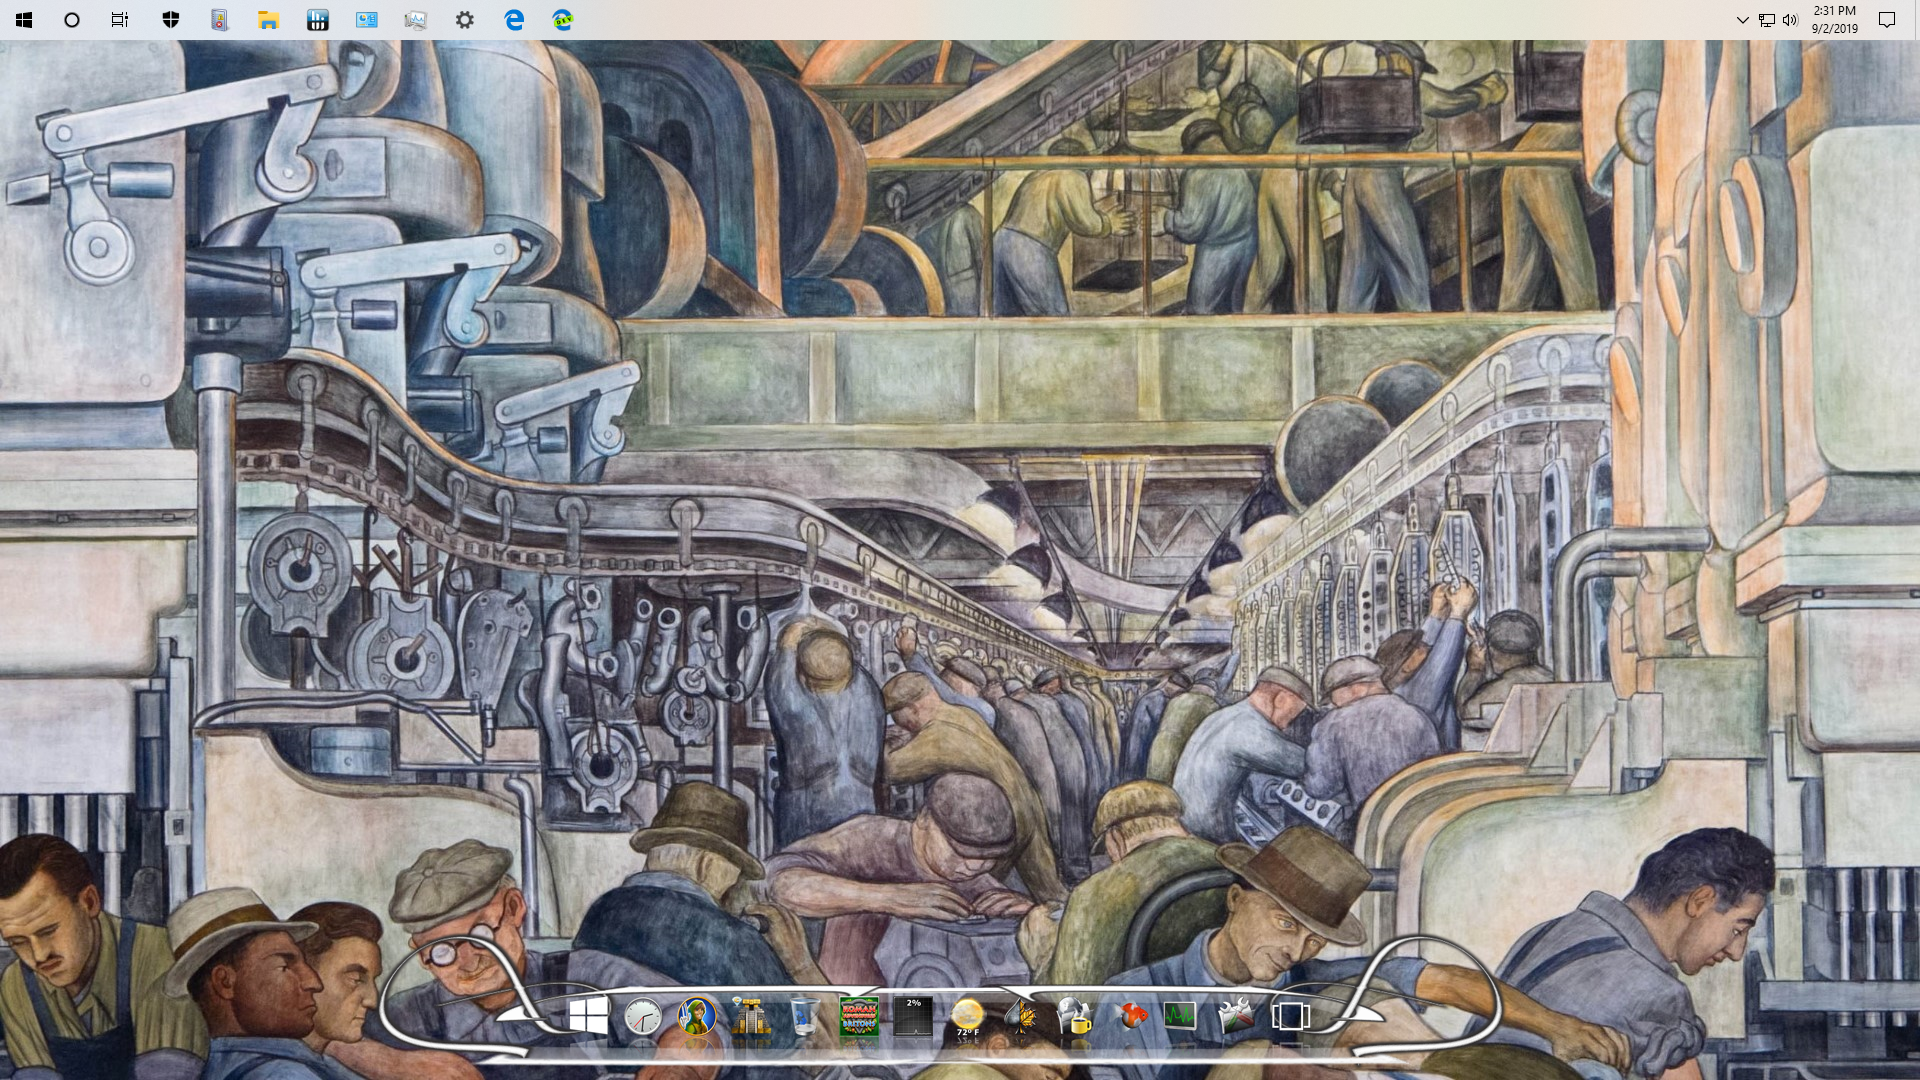The height and width of the screenshot is (1080, 1920).
Task: Open the Action Center notifications
Action: click(x=1887, y=20)
